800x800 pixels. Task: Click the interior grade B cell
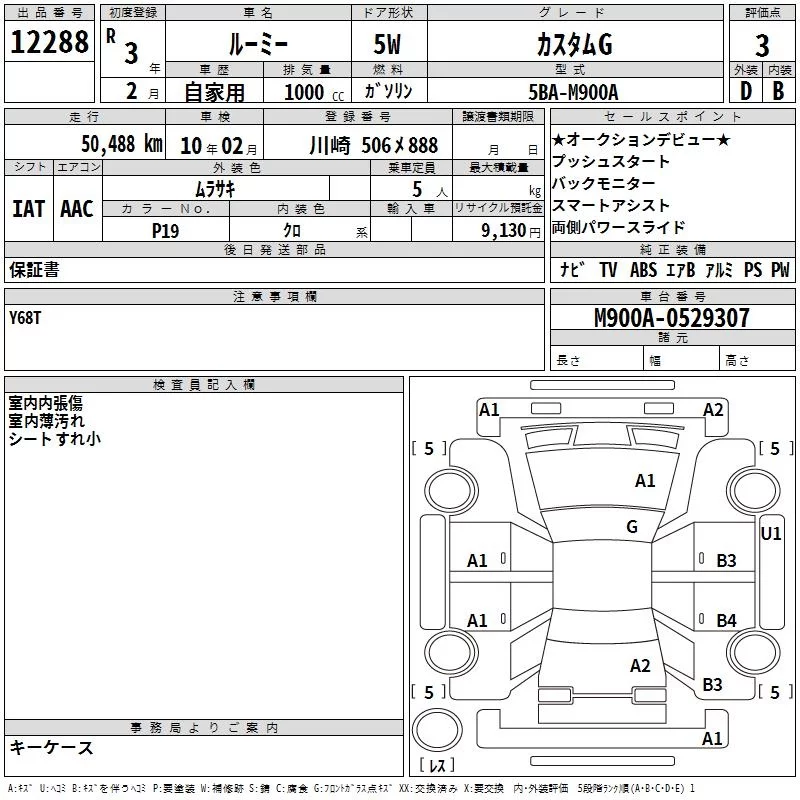779,91
